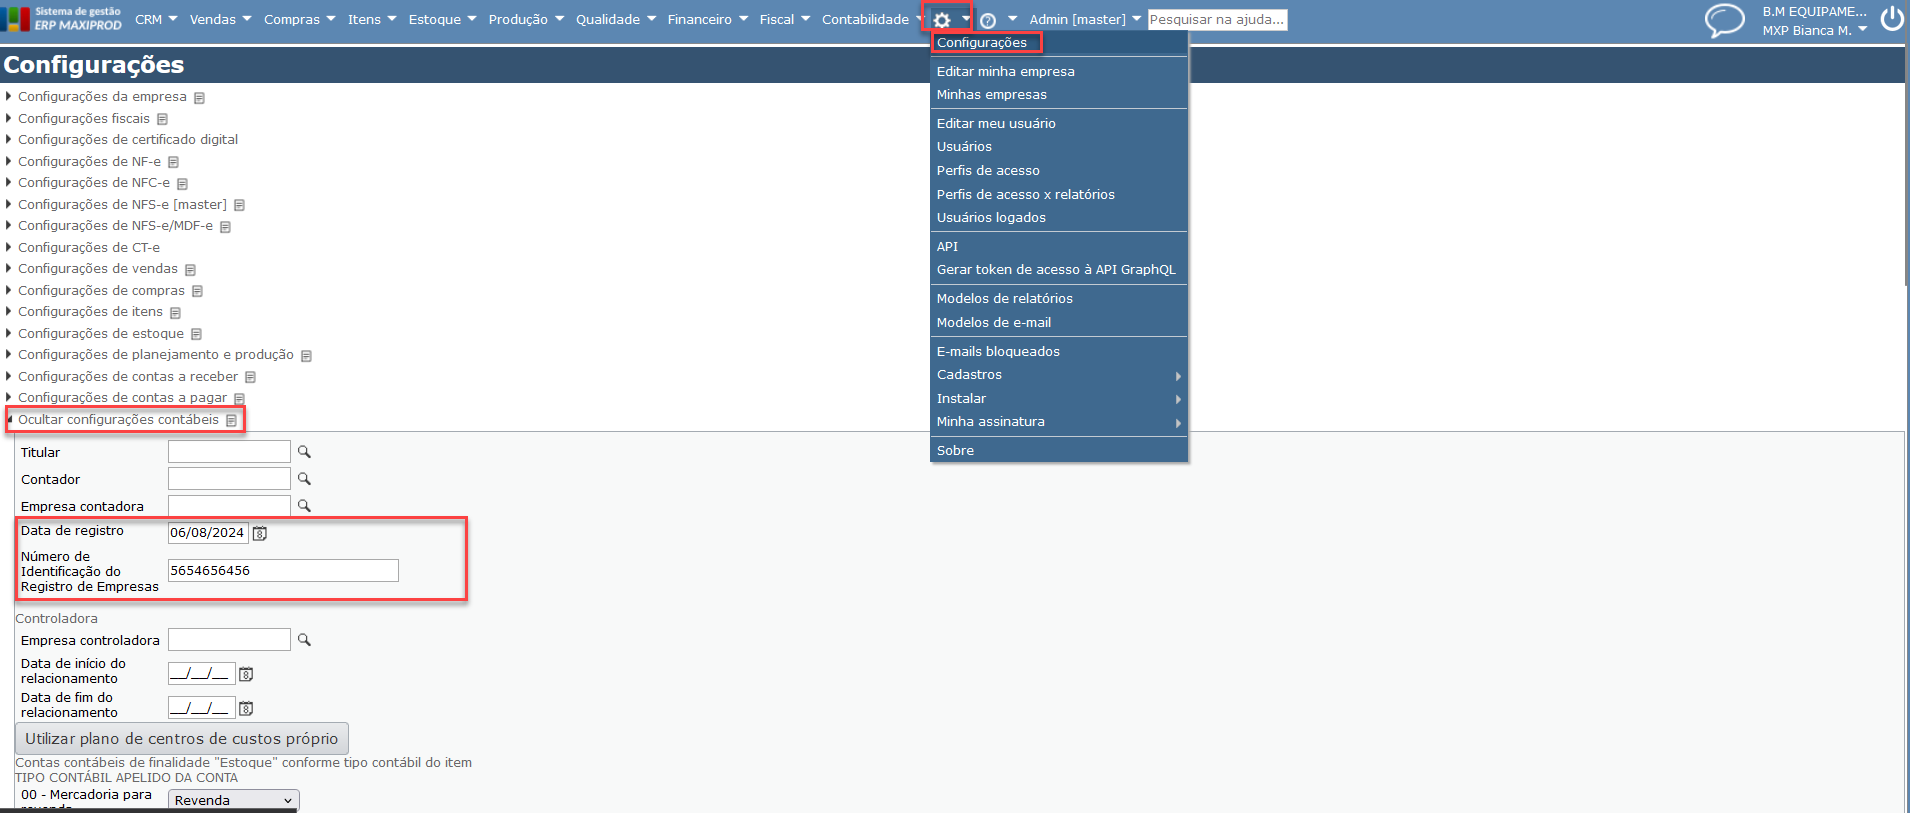Open the Vendas menu
The image size is (1910, 813).
221,20
